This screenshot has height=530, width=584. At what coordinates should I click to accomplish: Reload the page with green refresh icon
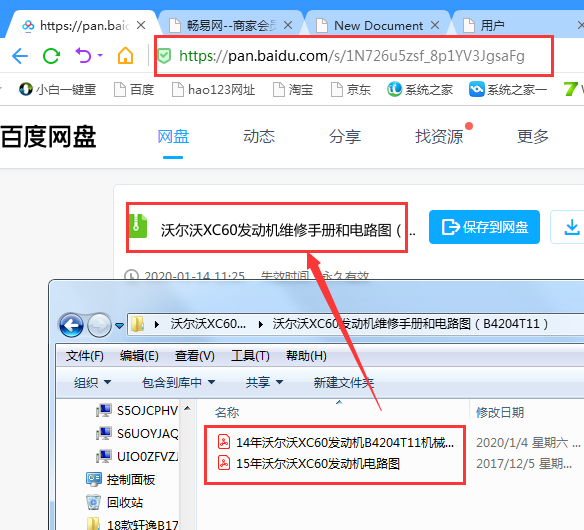click(x=51, y=56)
